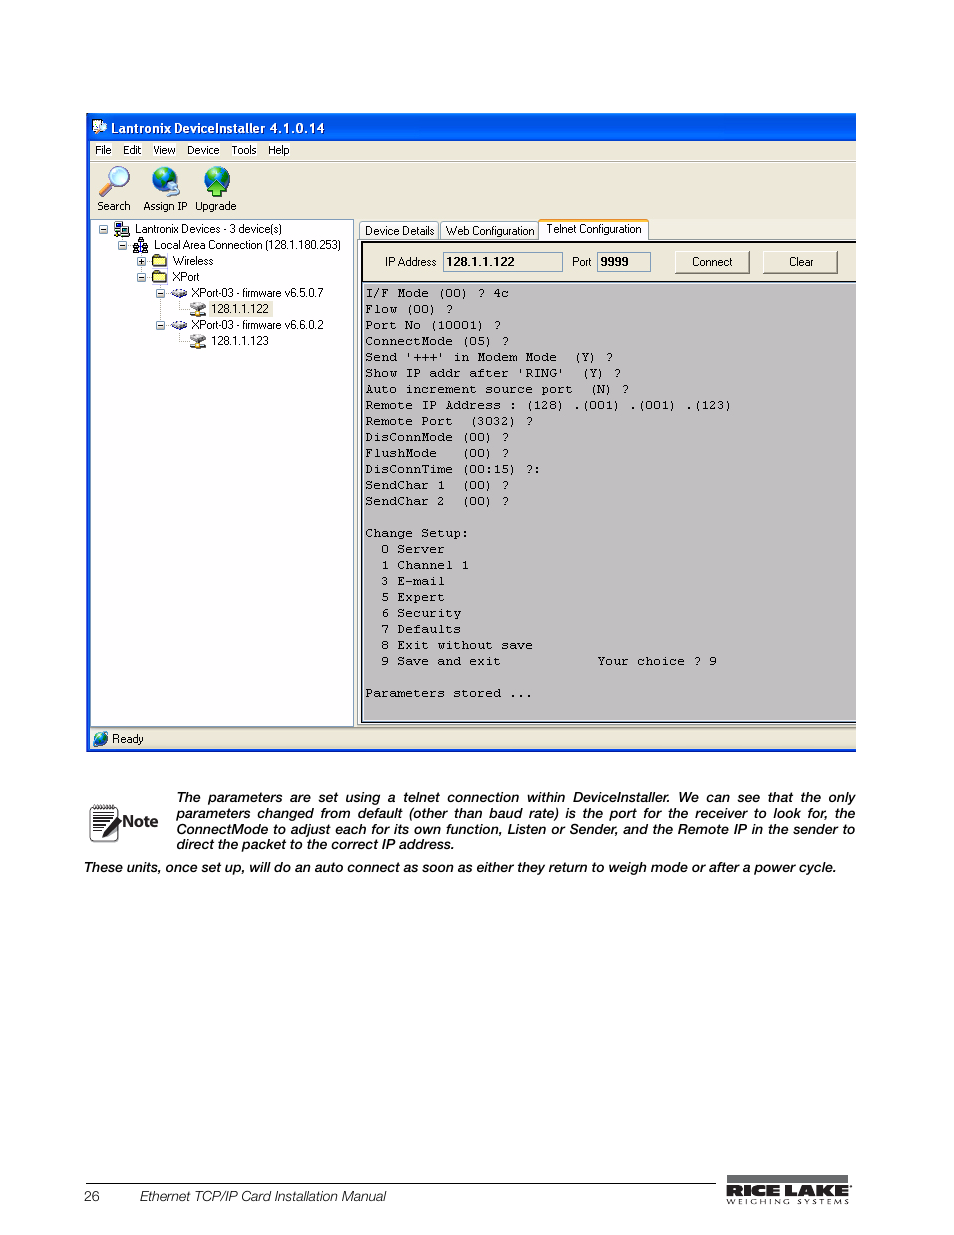The height and width of the screenshot is (1235, 954).
Task: Switch to the Web Configuration tab
Action: 490,231
